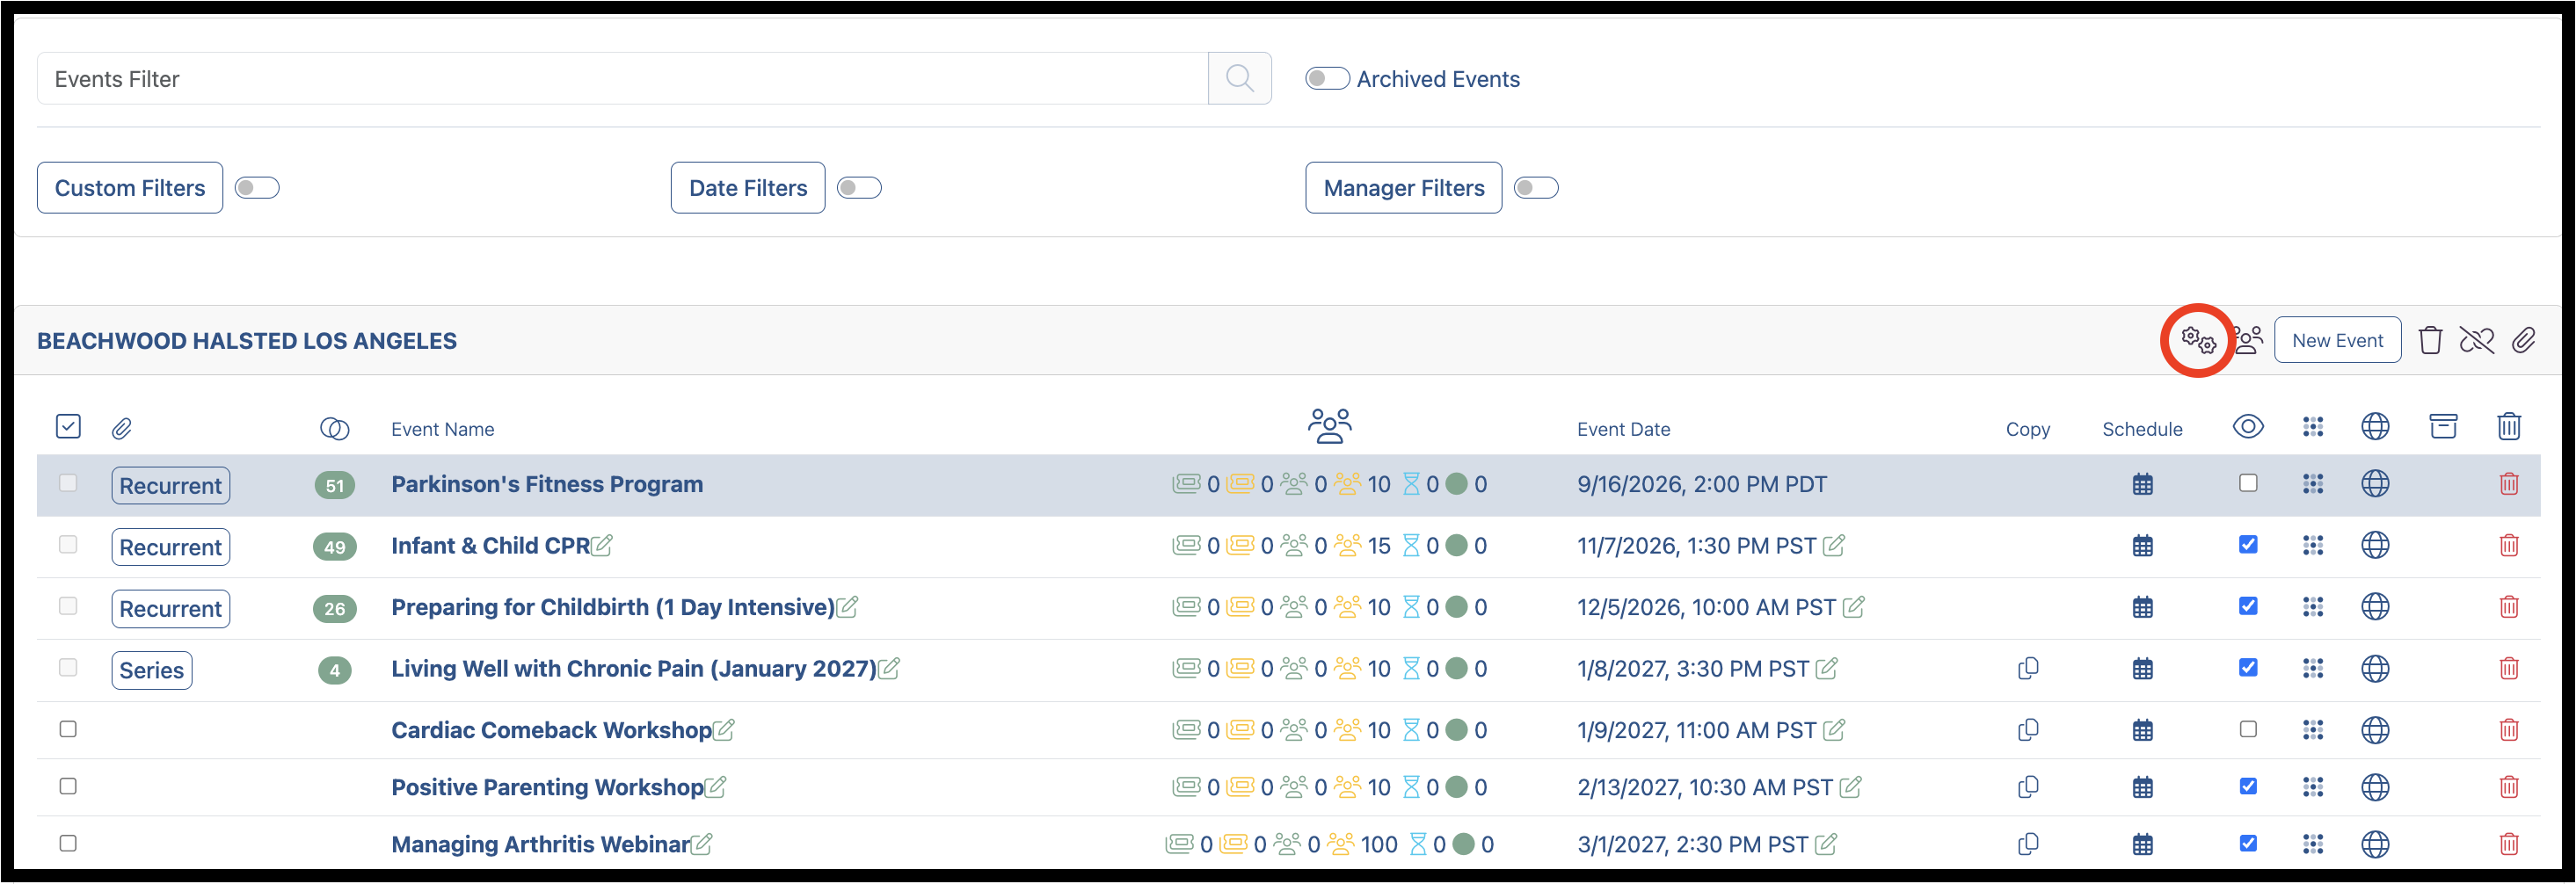Image resolution: width=2576 pixels, height=884 pixels.
Task: Click the eye visibility column header icon
Action: pos(2248,426)
